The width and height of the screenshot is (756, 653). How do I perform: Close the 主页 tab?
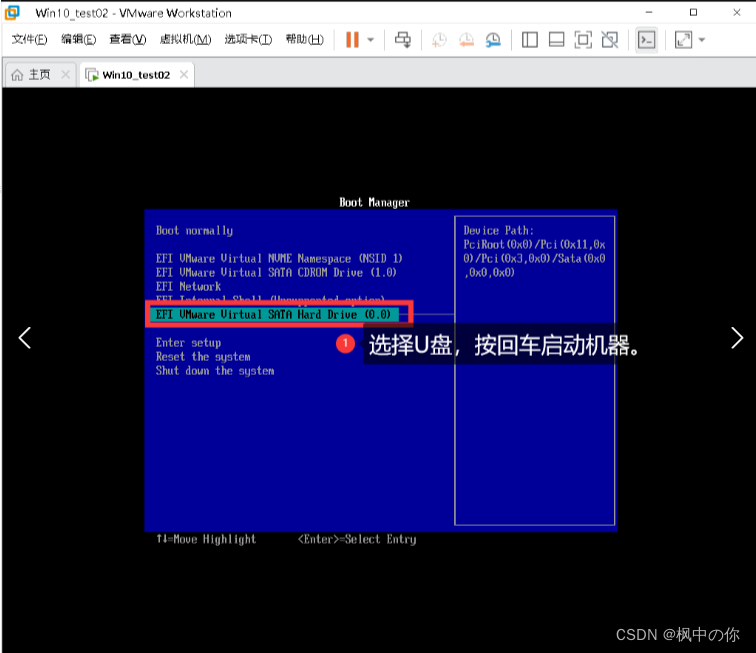point(66,74)
